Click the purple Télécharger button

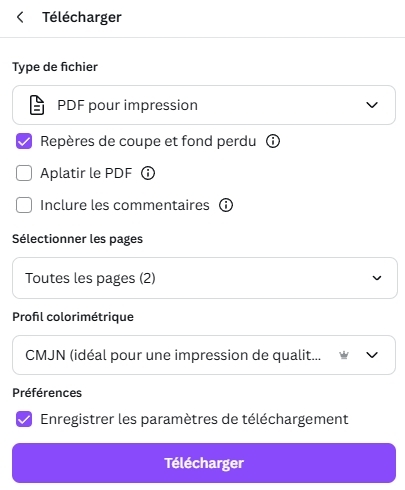pyautogui.click(x=204, y=463)
